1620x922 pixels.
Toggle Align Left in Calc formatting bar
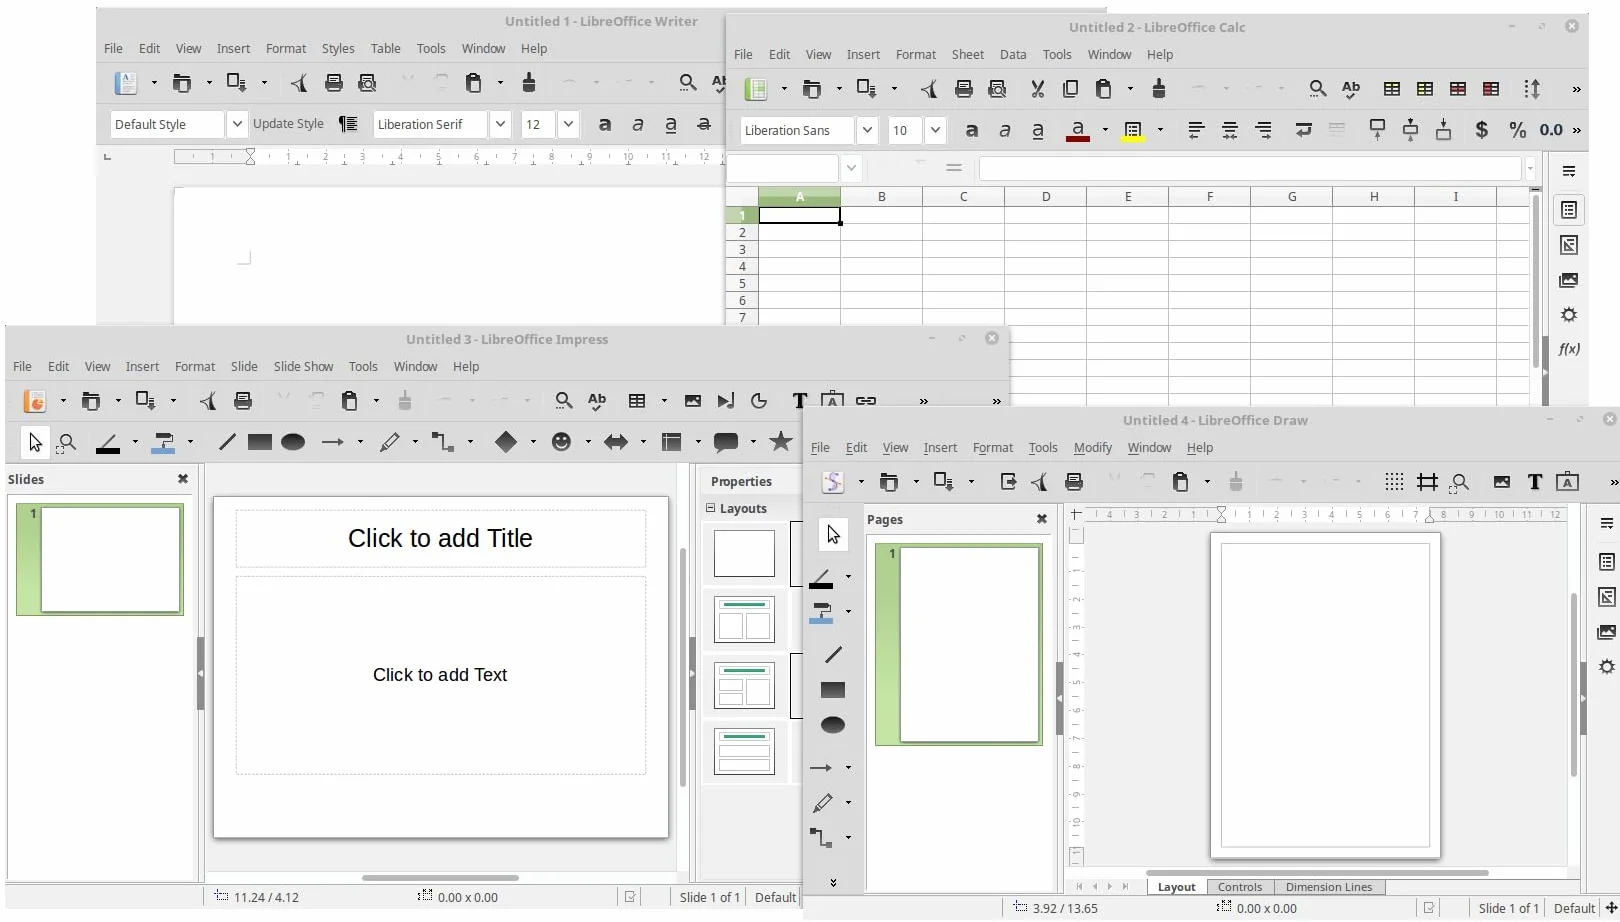click(1196, 130)
